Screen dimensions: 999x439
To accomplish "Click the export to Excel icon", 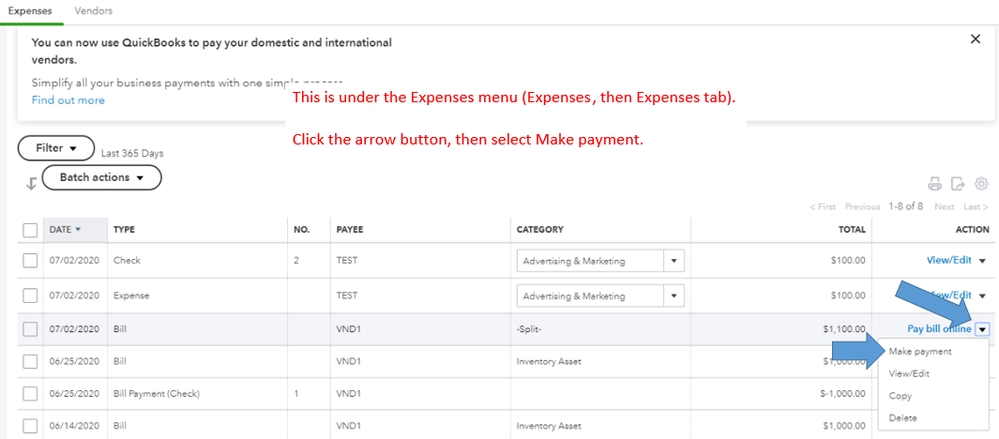I will pos(958,184).
